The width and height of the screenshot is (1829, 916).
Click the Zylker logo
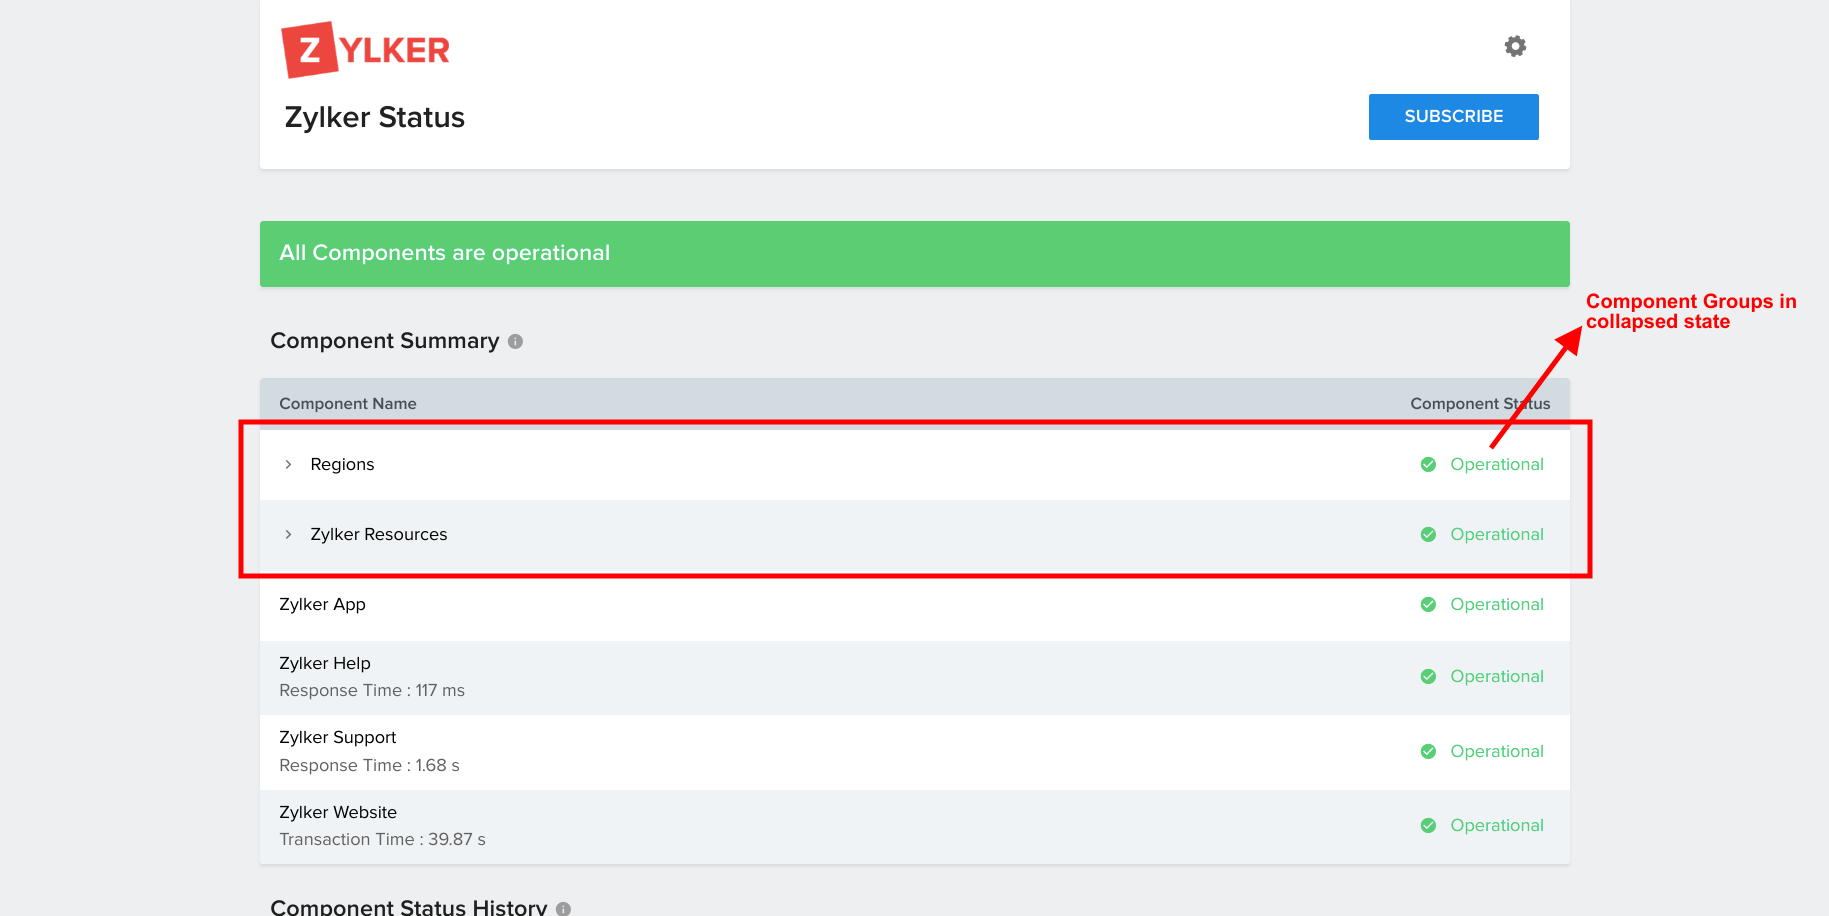[366, 50]
